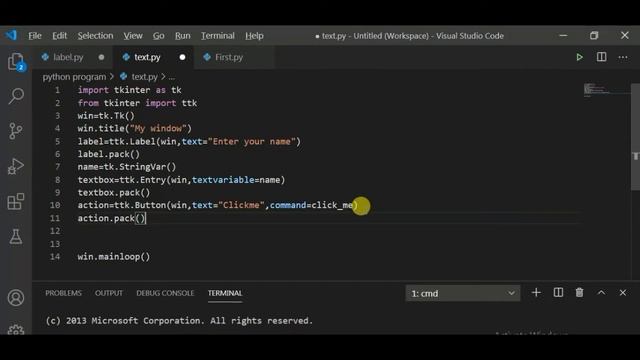Open the Help menu

pos(254,36)
